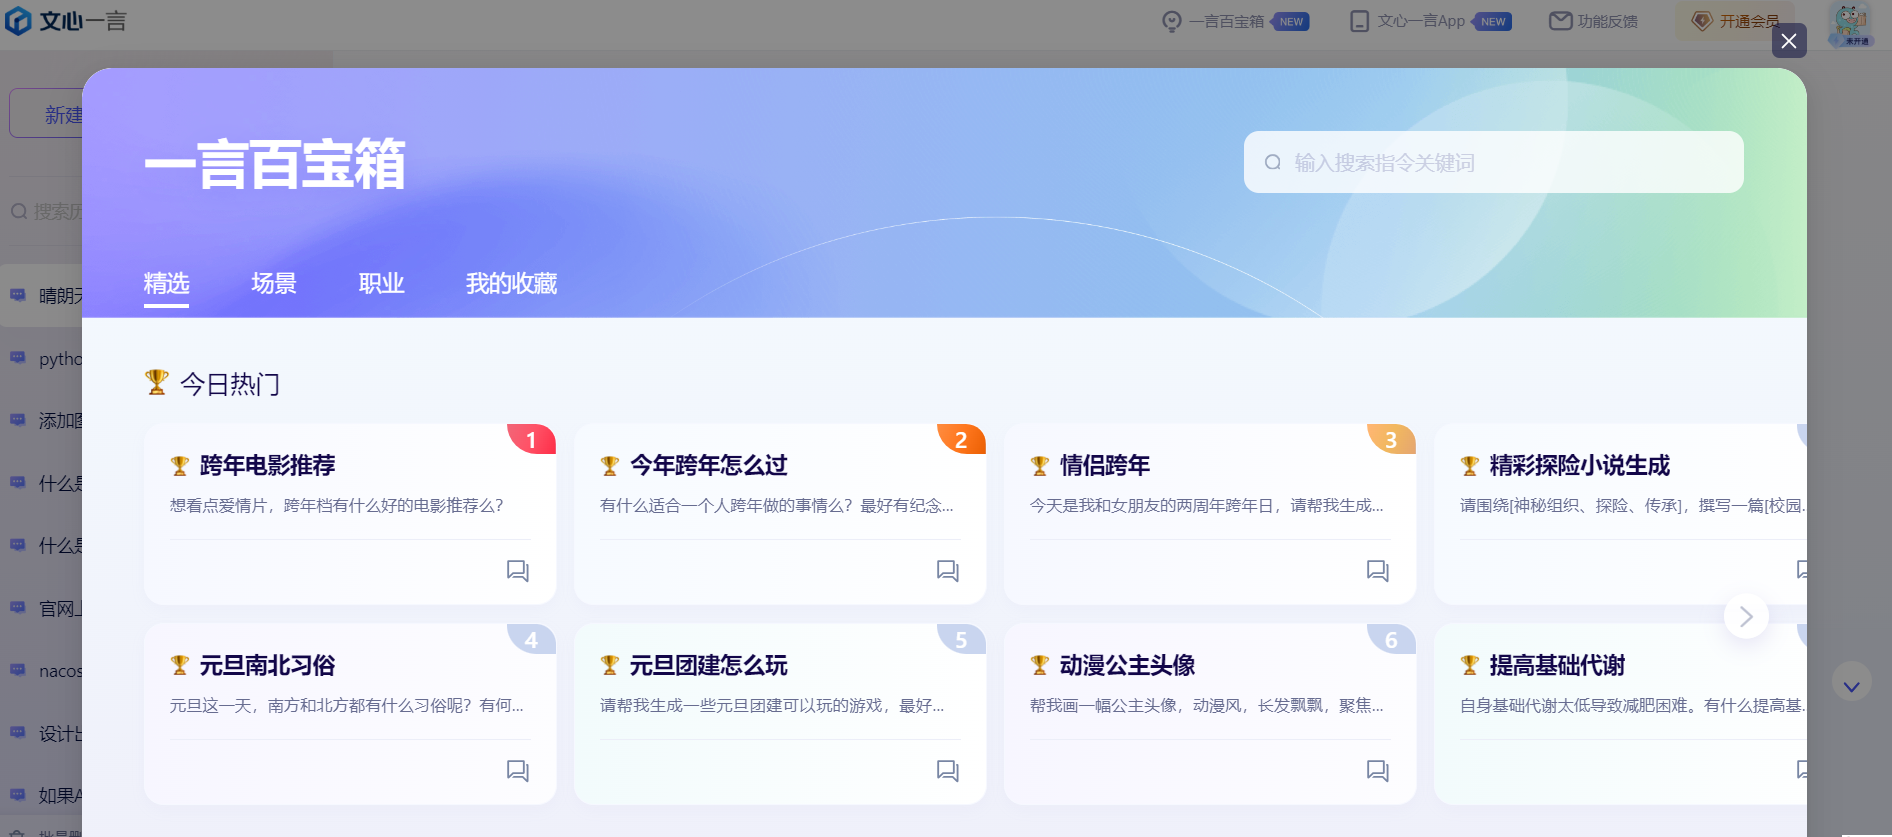Viewport: 1892px width, 837px height.
Task: Click the search magnifier icon in the dialog
Action: [x=1272, y=162]
